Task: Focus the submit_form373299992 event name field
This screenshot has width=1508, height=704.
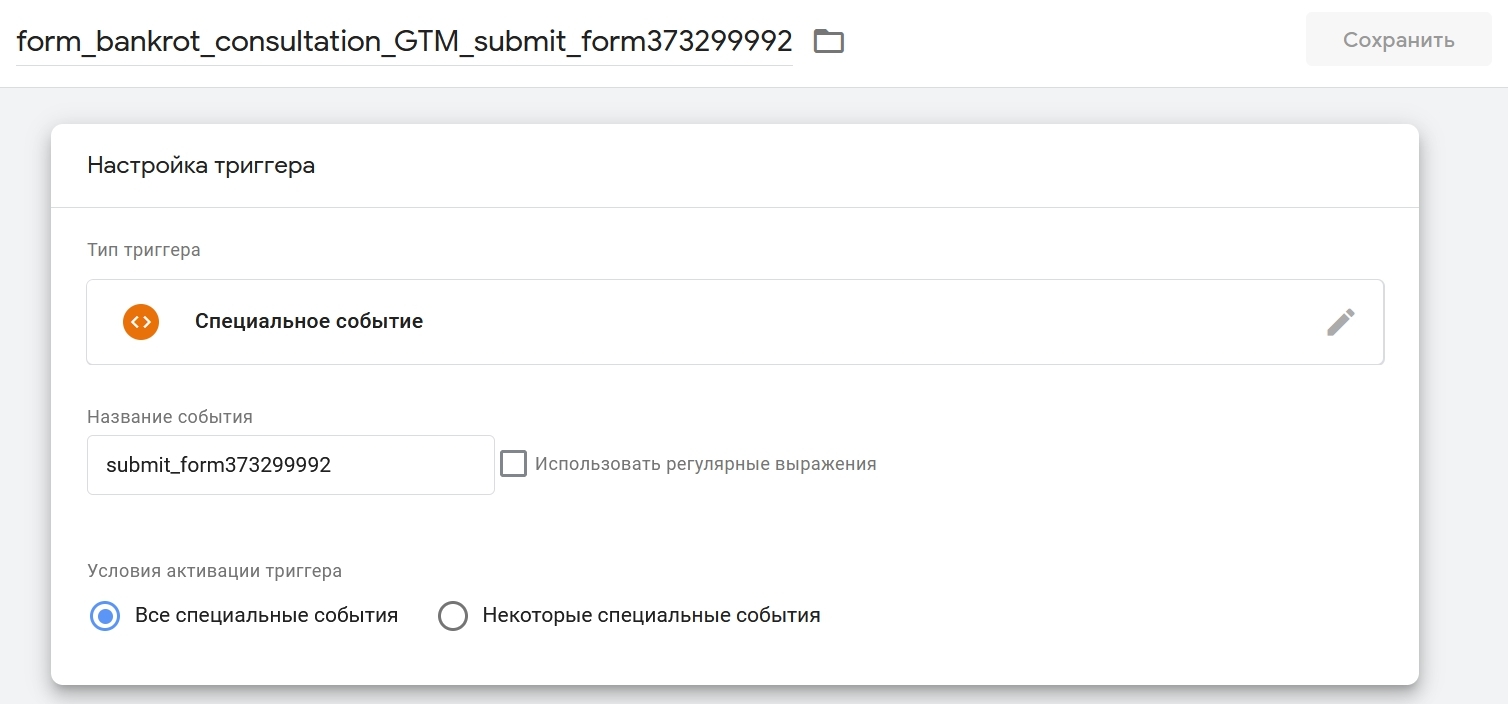Action: 290,465
